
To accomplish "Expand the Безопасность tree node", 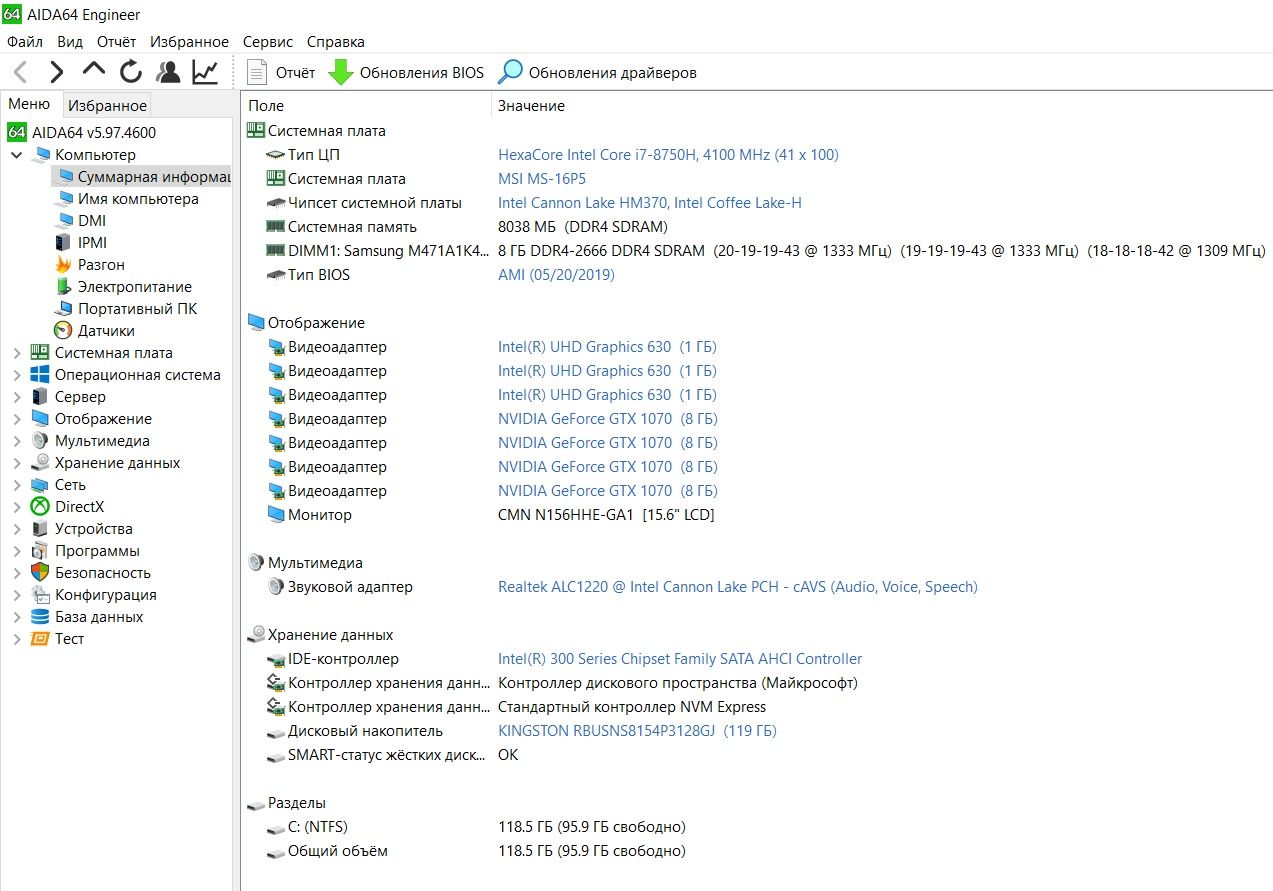I will [x=17, y=573].
